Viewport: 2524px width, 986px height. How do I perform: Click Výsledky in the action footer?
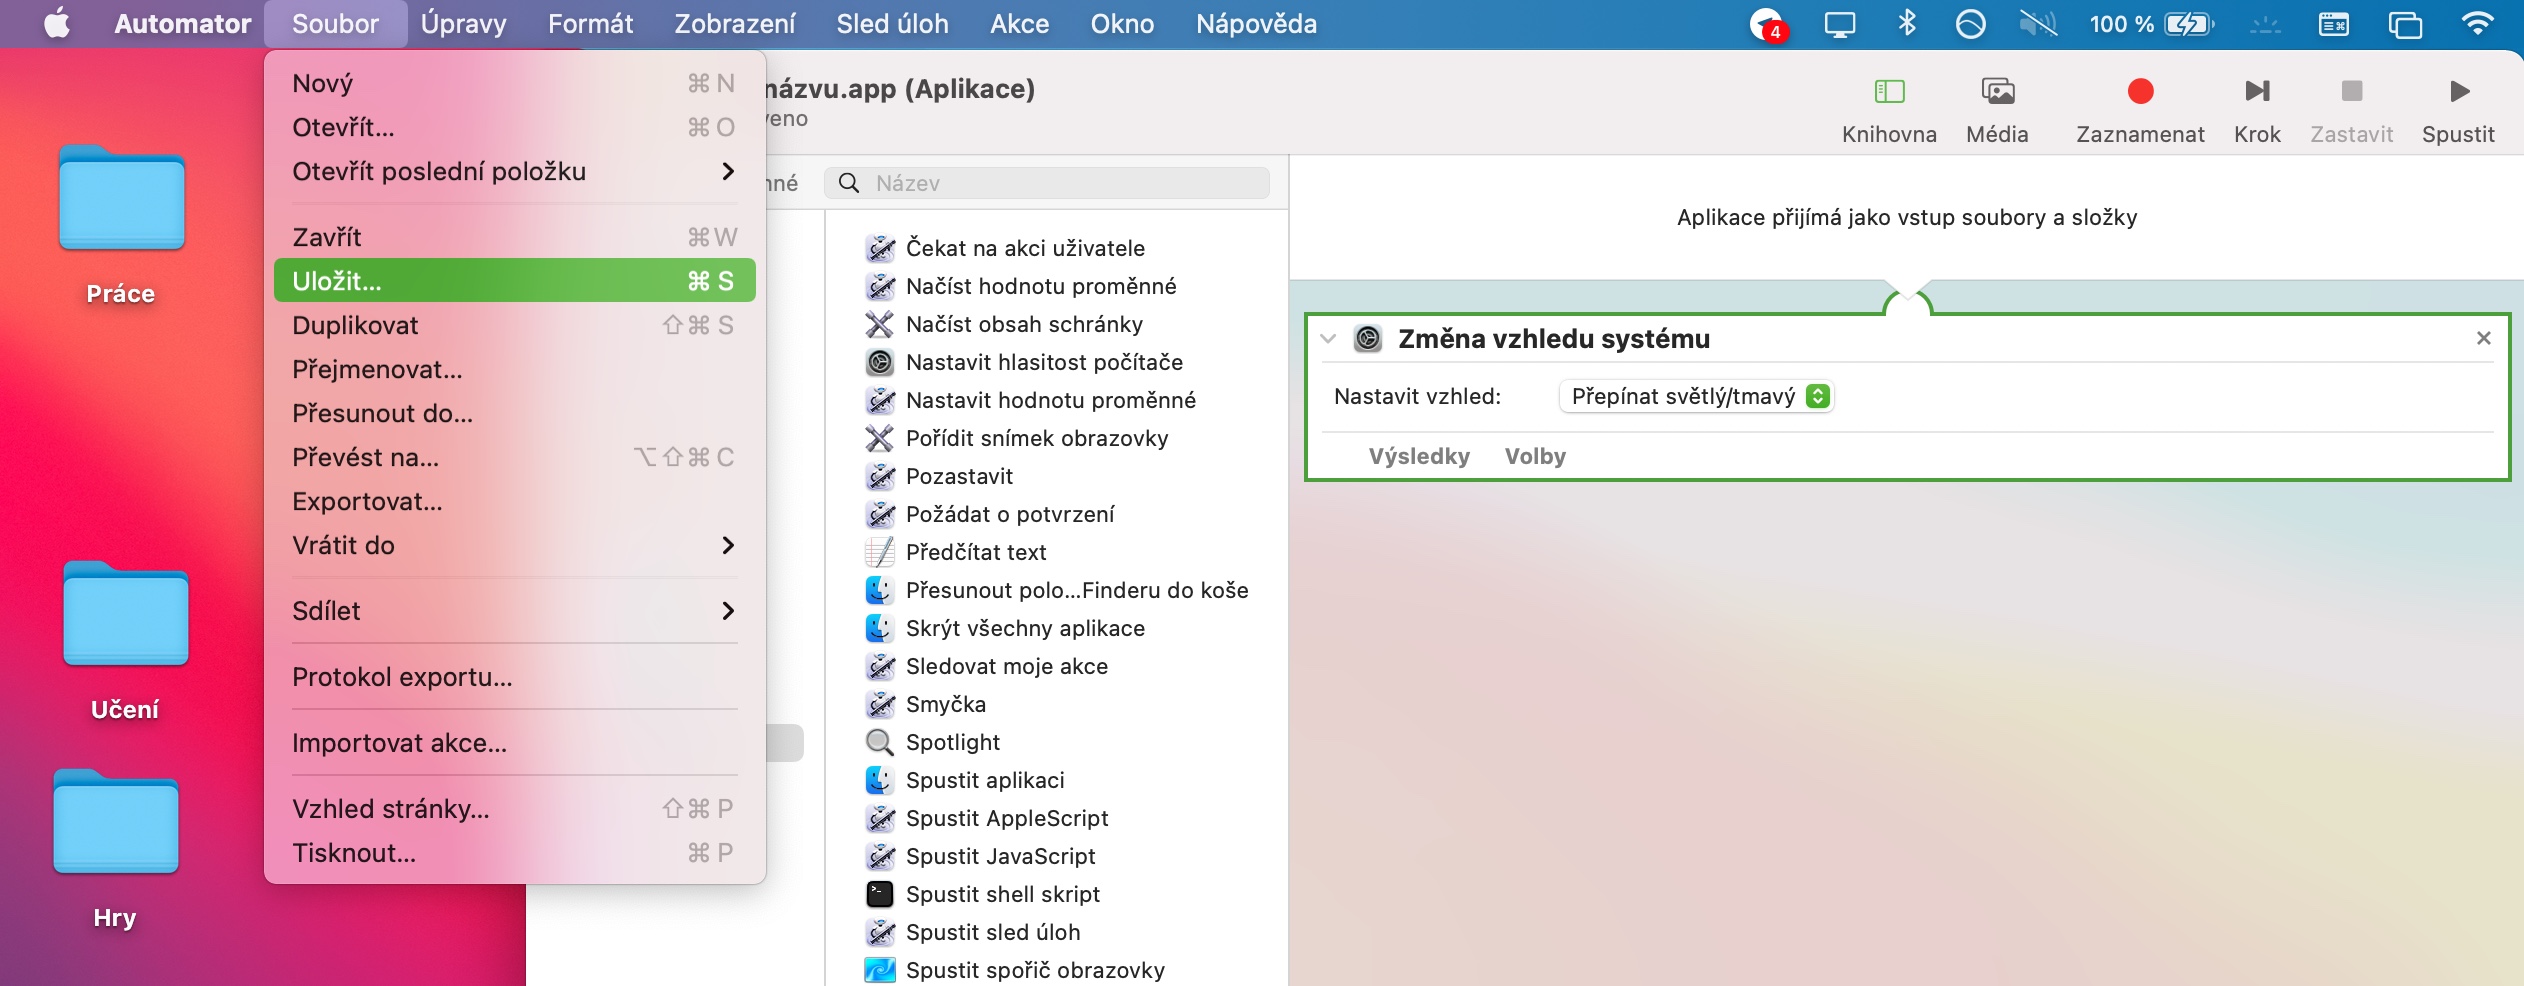[x=1419, y=457]
